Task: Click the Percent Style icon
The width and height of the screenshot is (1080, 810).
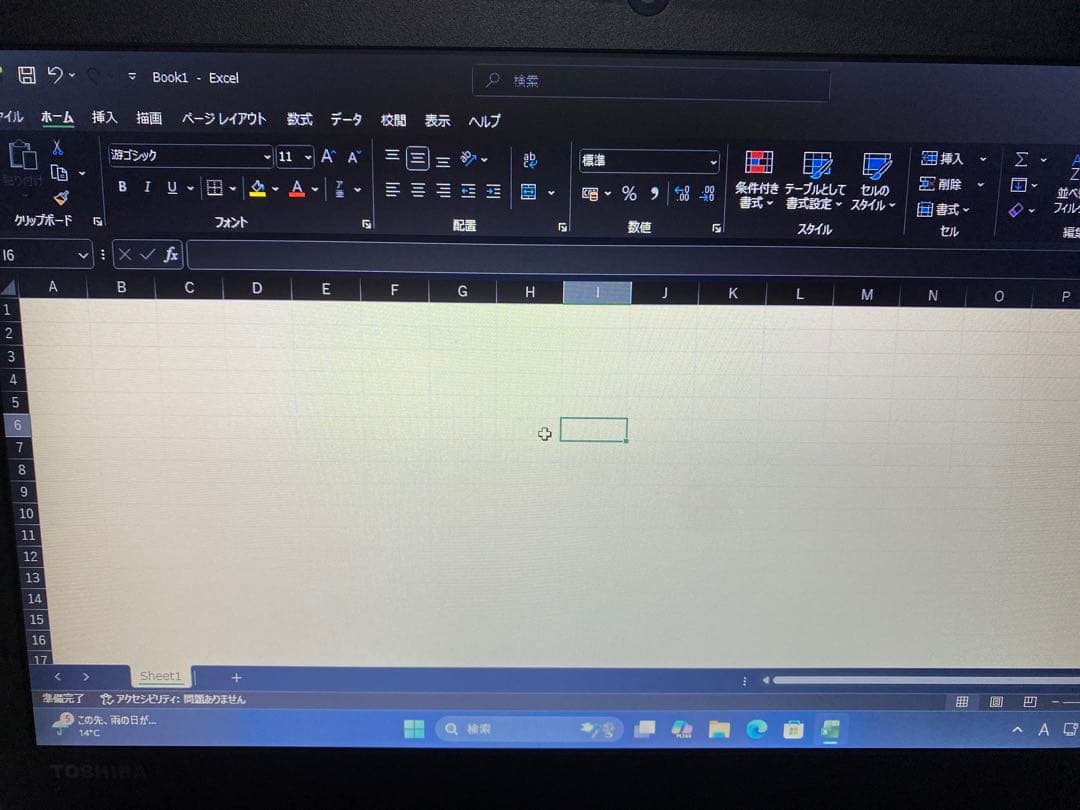Action: pos(629,194)
